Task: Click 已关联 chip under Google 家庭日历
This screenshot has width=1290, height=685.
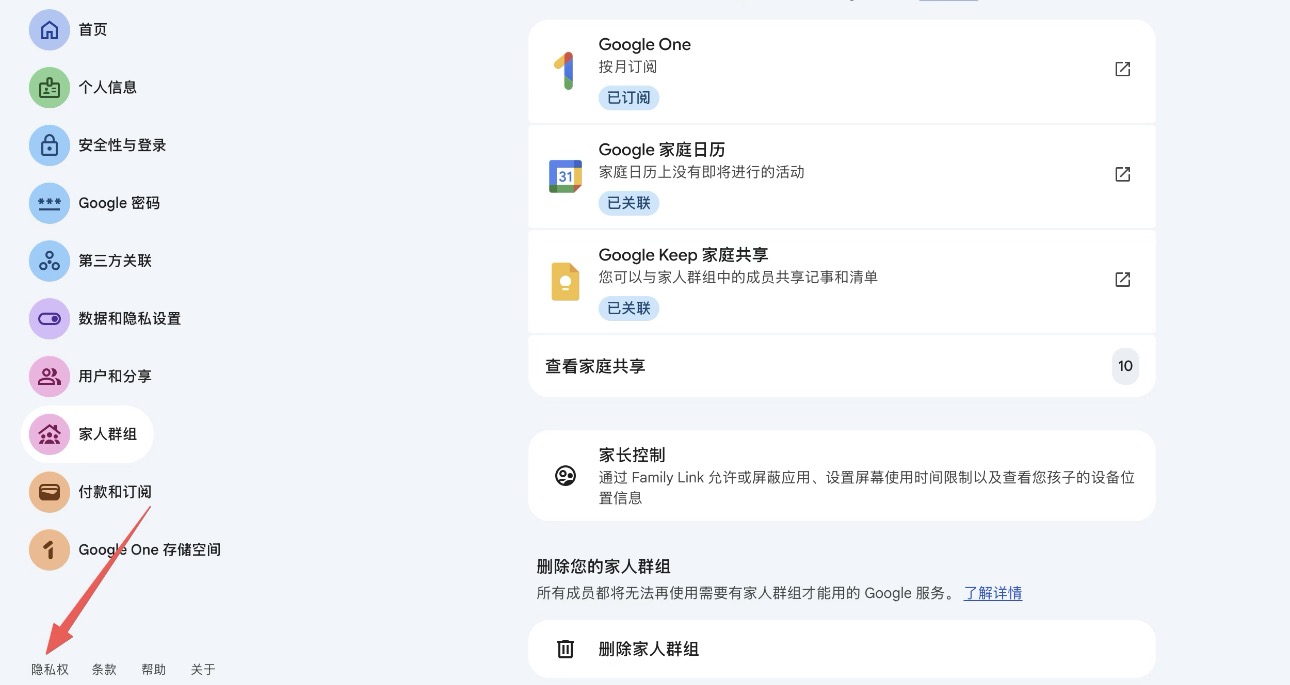Action: [629, 203]
